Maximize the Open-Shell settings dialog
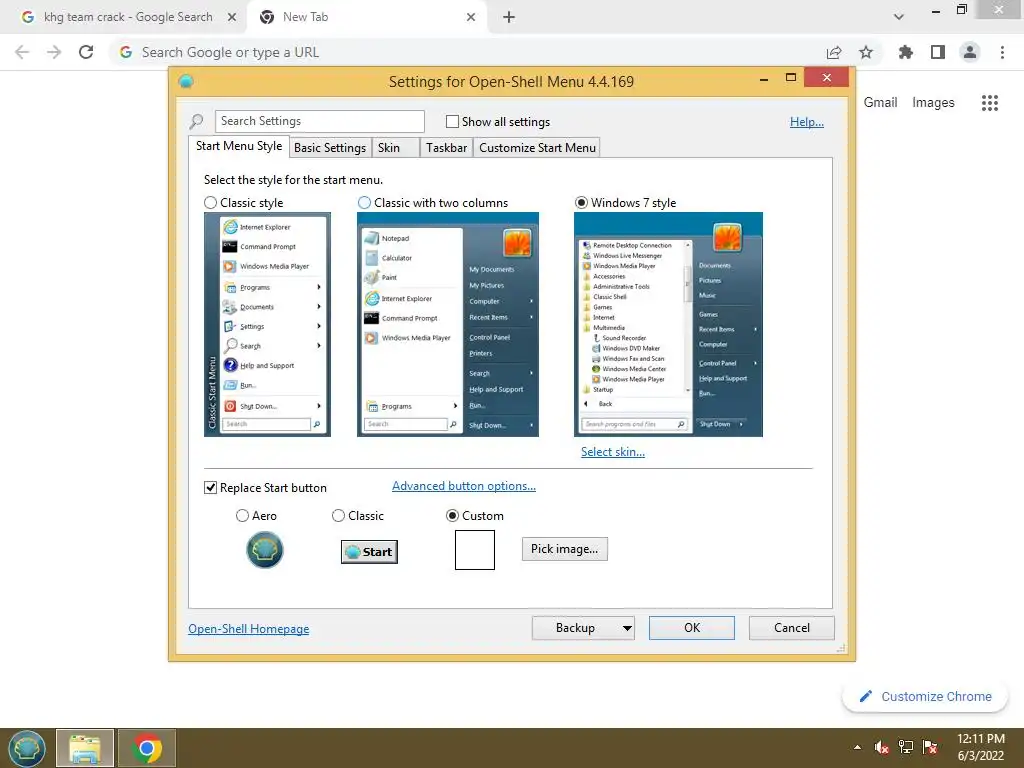This screenshot has height=768, width=1024. (x=791, y=78)
